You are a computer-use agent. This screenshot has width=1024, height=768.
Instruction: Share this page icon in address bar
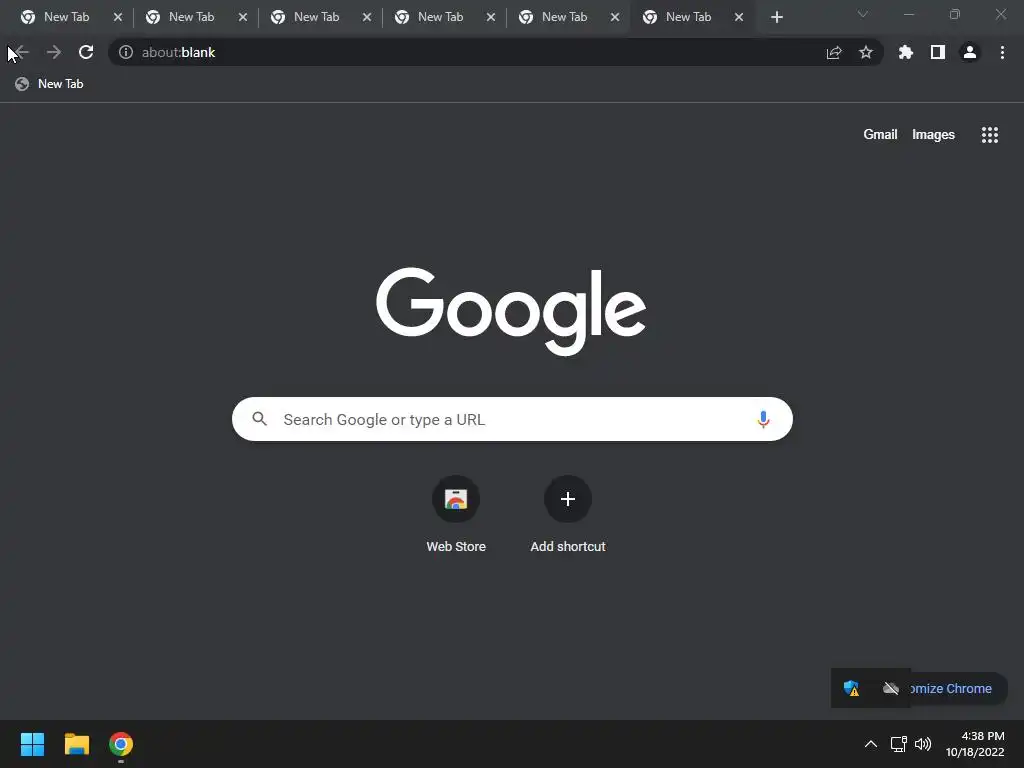(x=834, y=52)
